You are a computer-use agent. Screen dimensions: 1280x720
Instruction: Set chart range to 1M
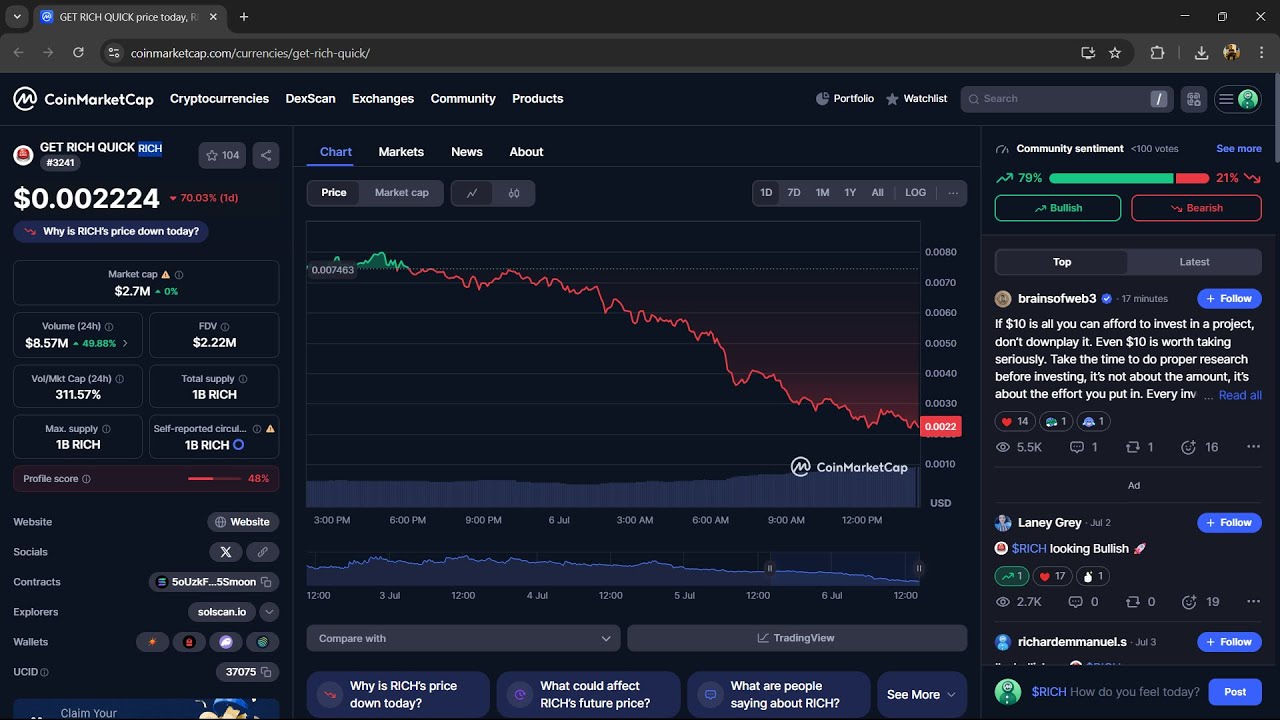pyautogui.click(x=822, y=193)
